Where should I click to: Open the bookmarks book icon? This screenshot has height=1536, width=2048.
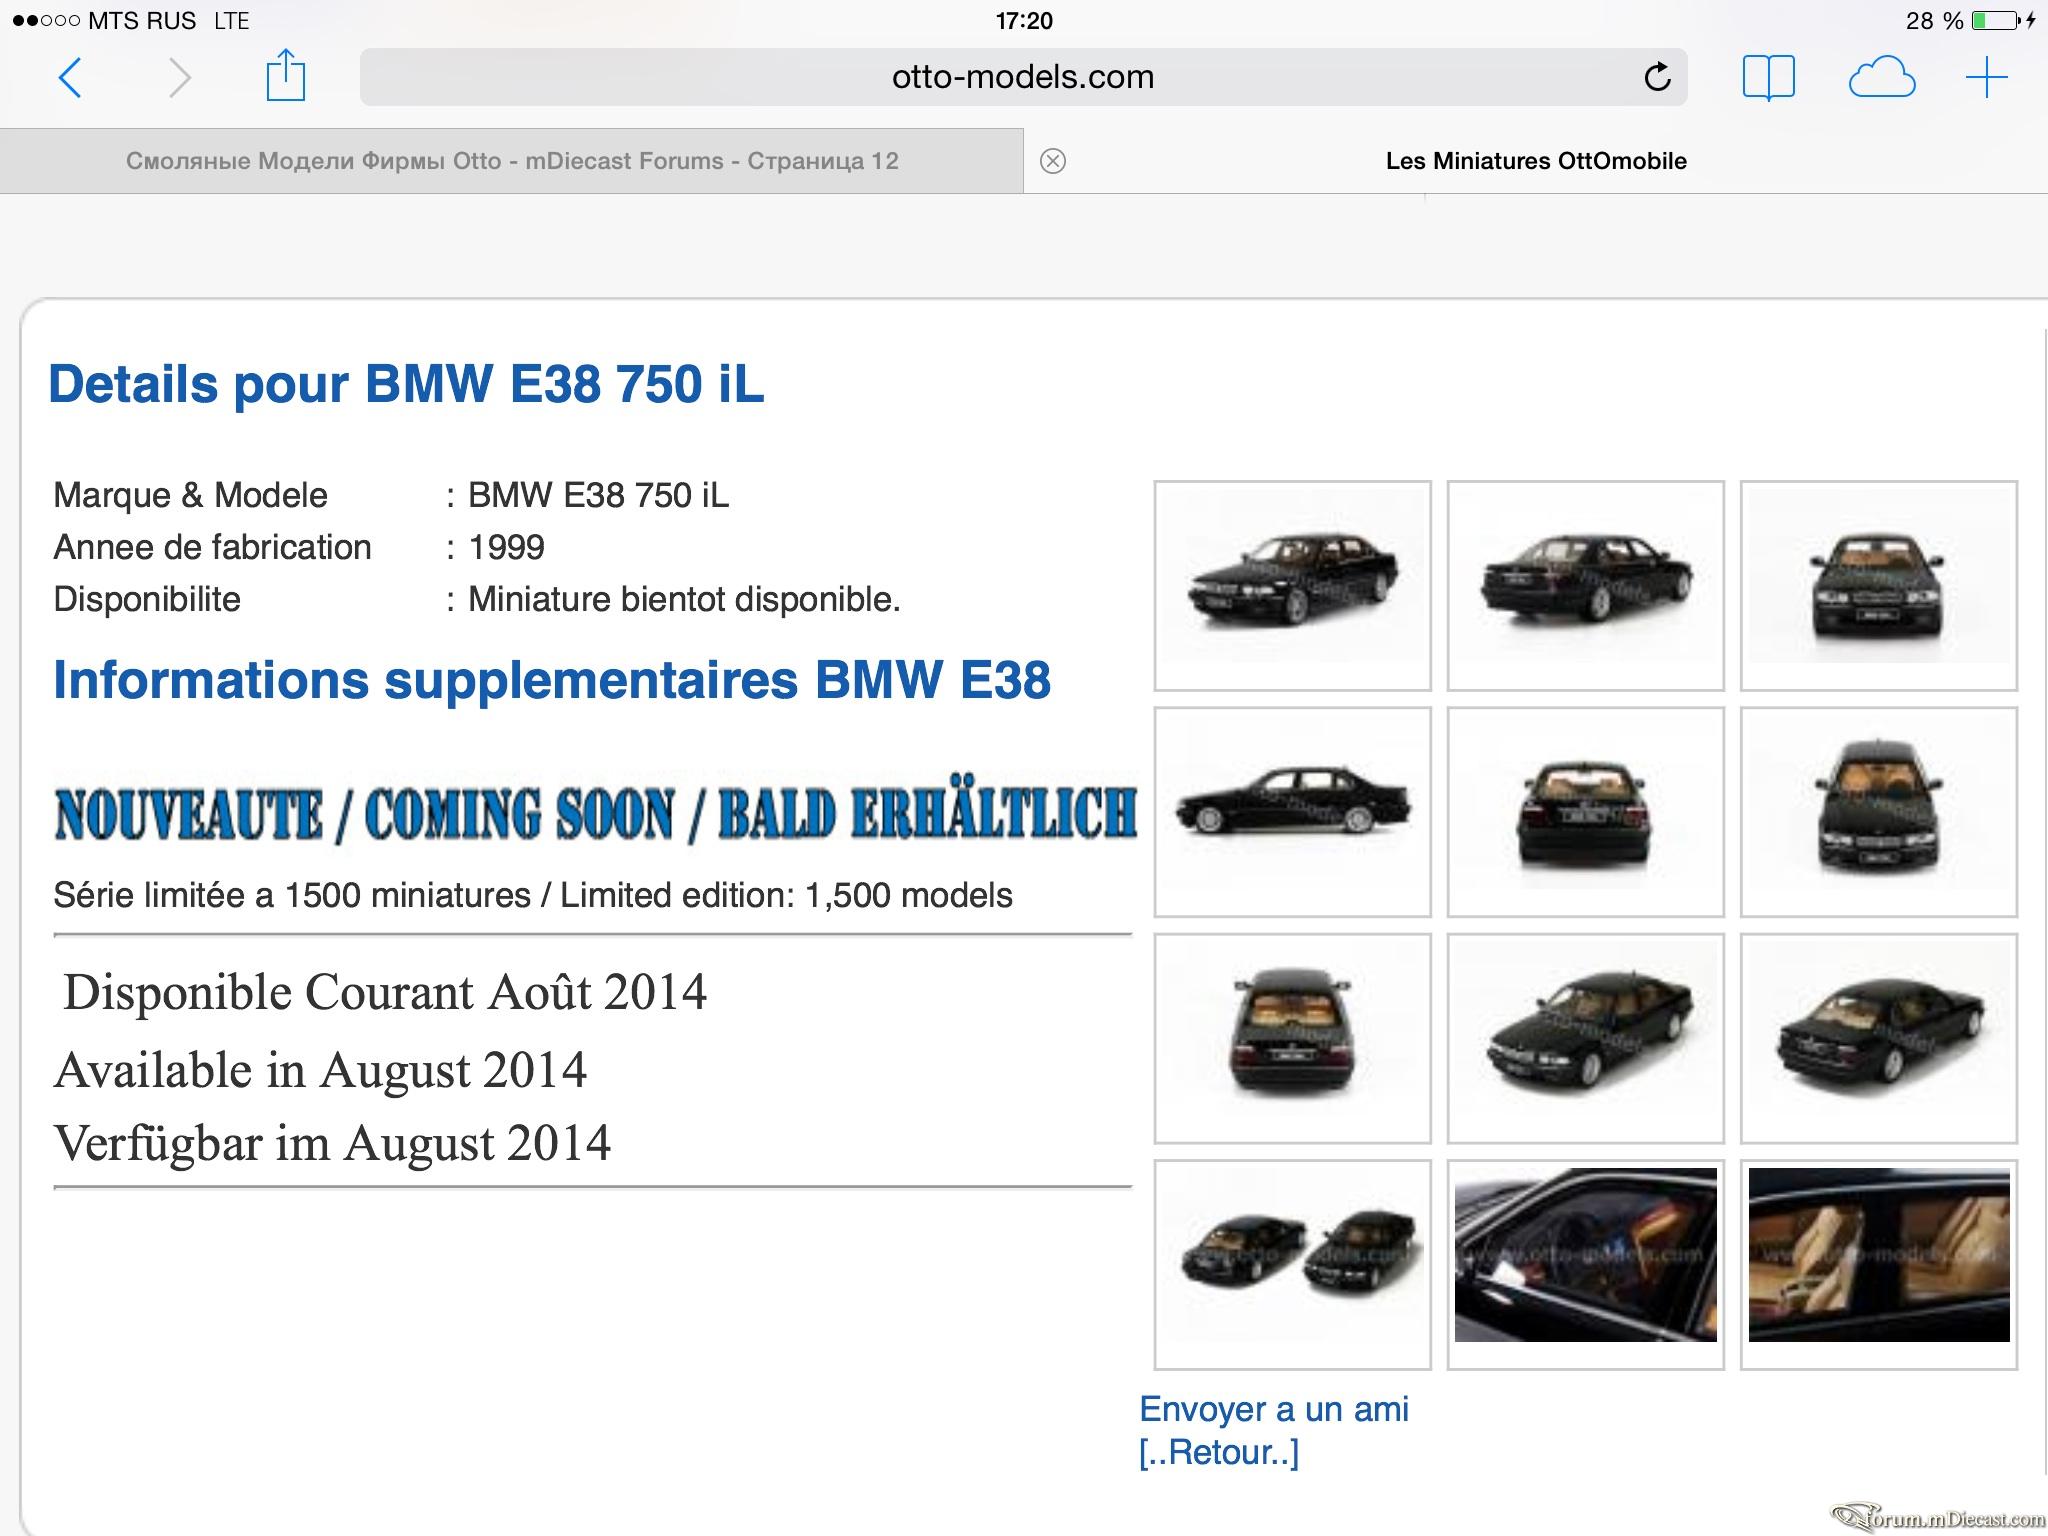(x=1768, y=77)
